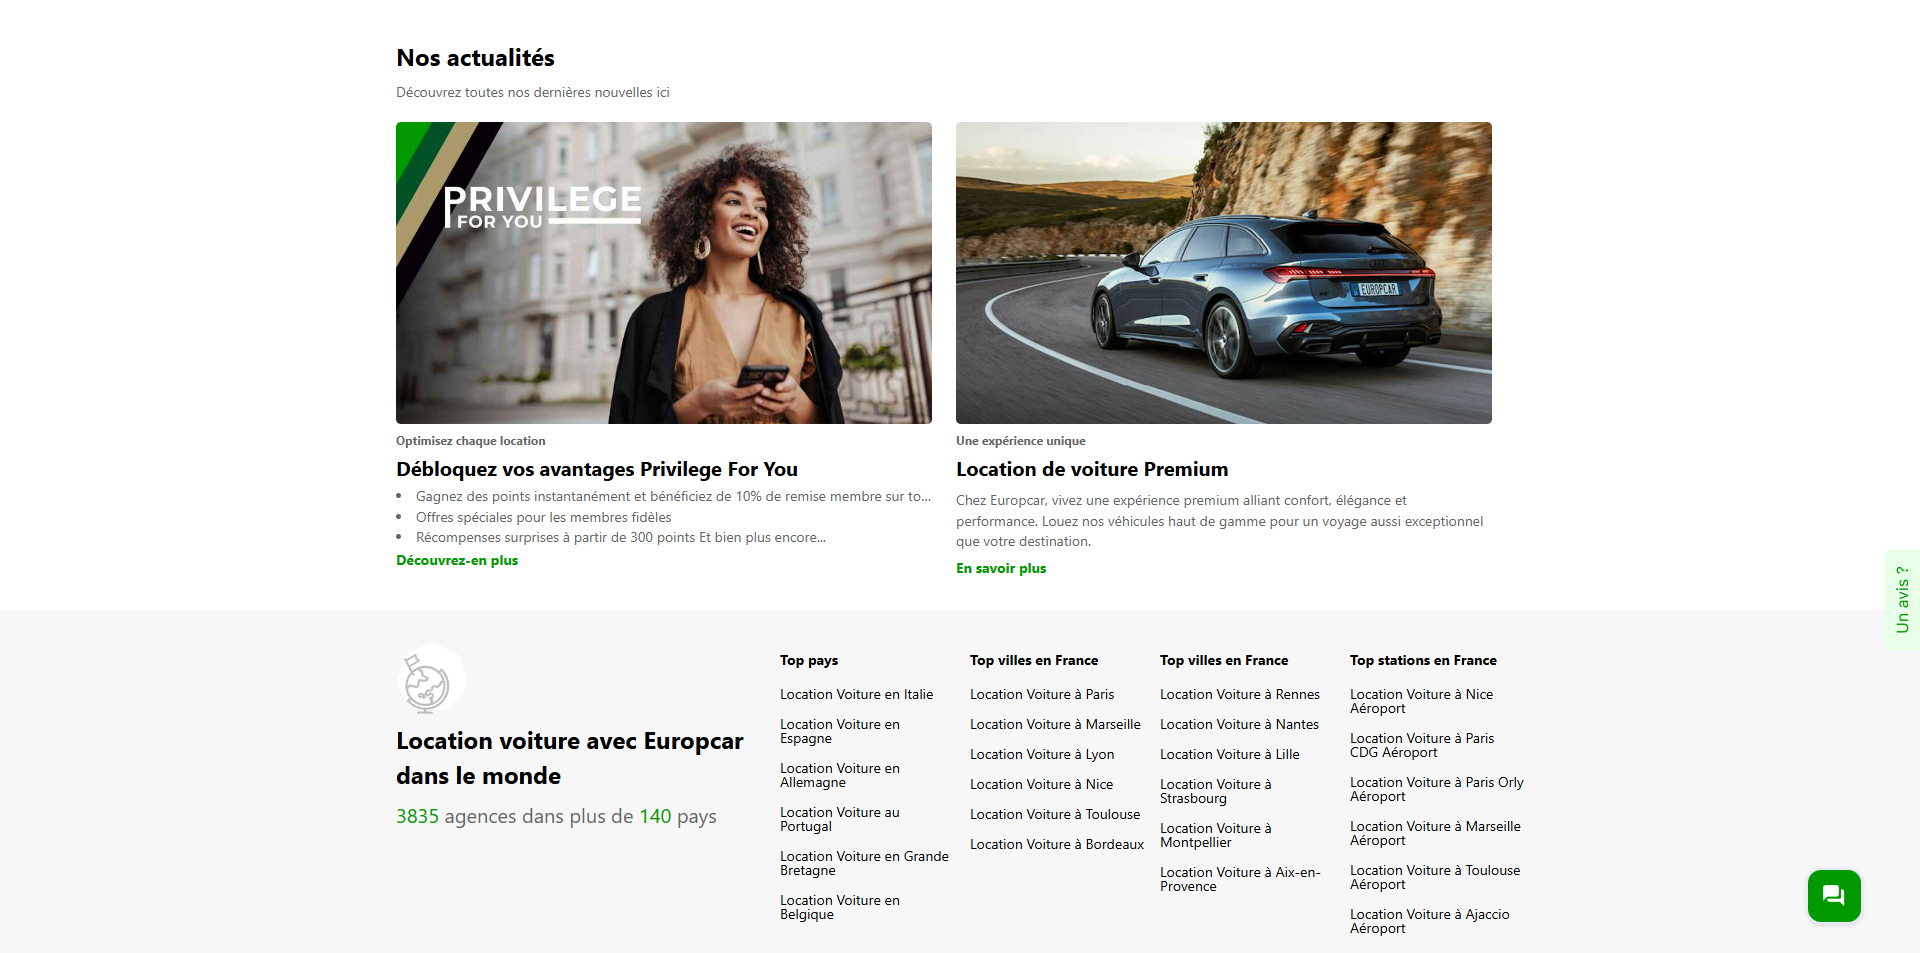Go to Location Voiture à Strasbourg

(x=1216, y=791)
